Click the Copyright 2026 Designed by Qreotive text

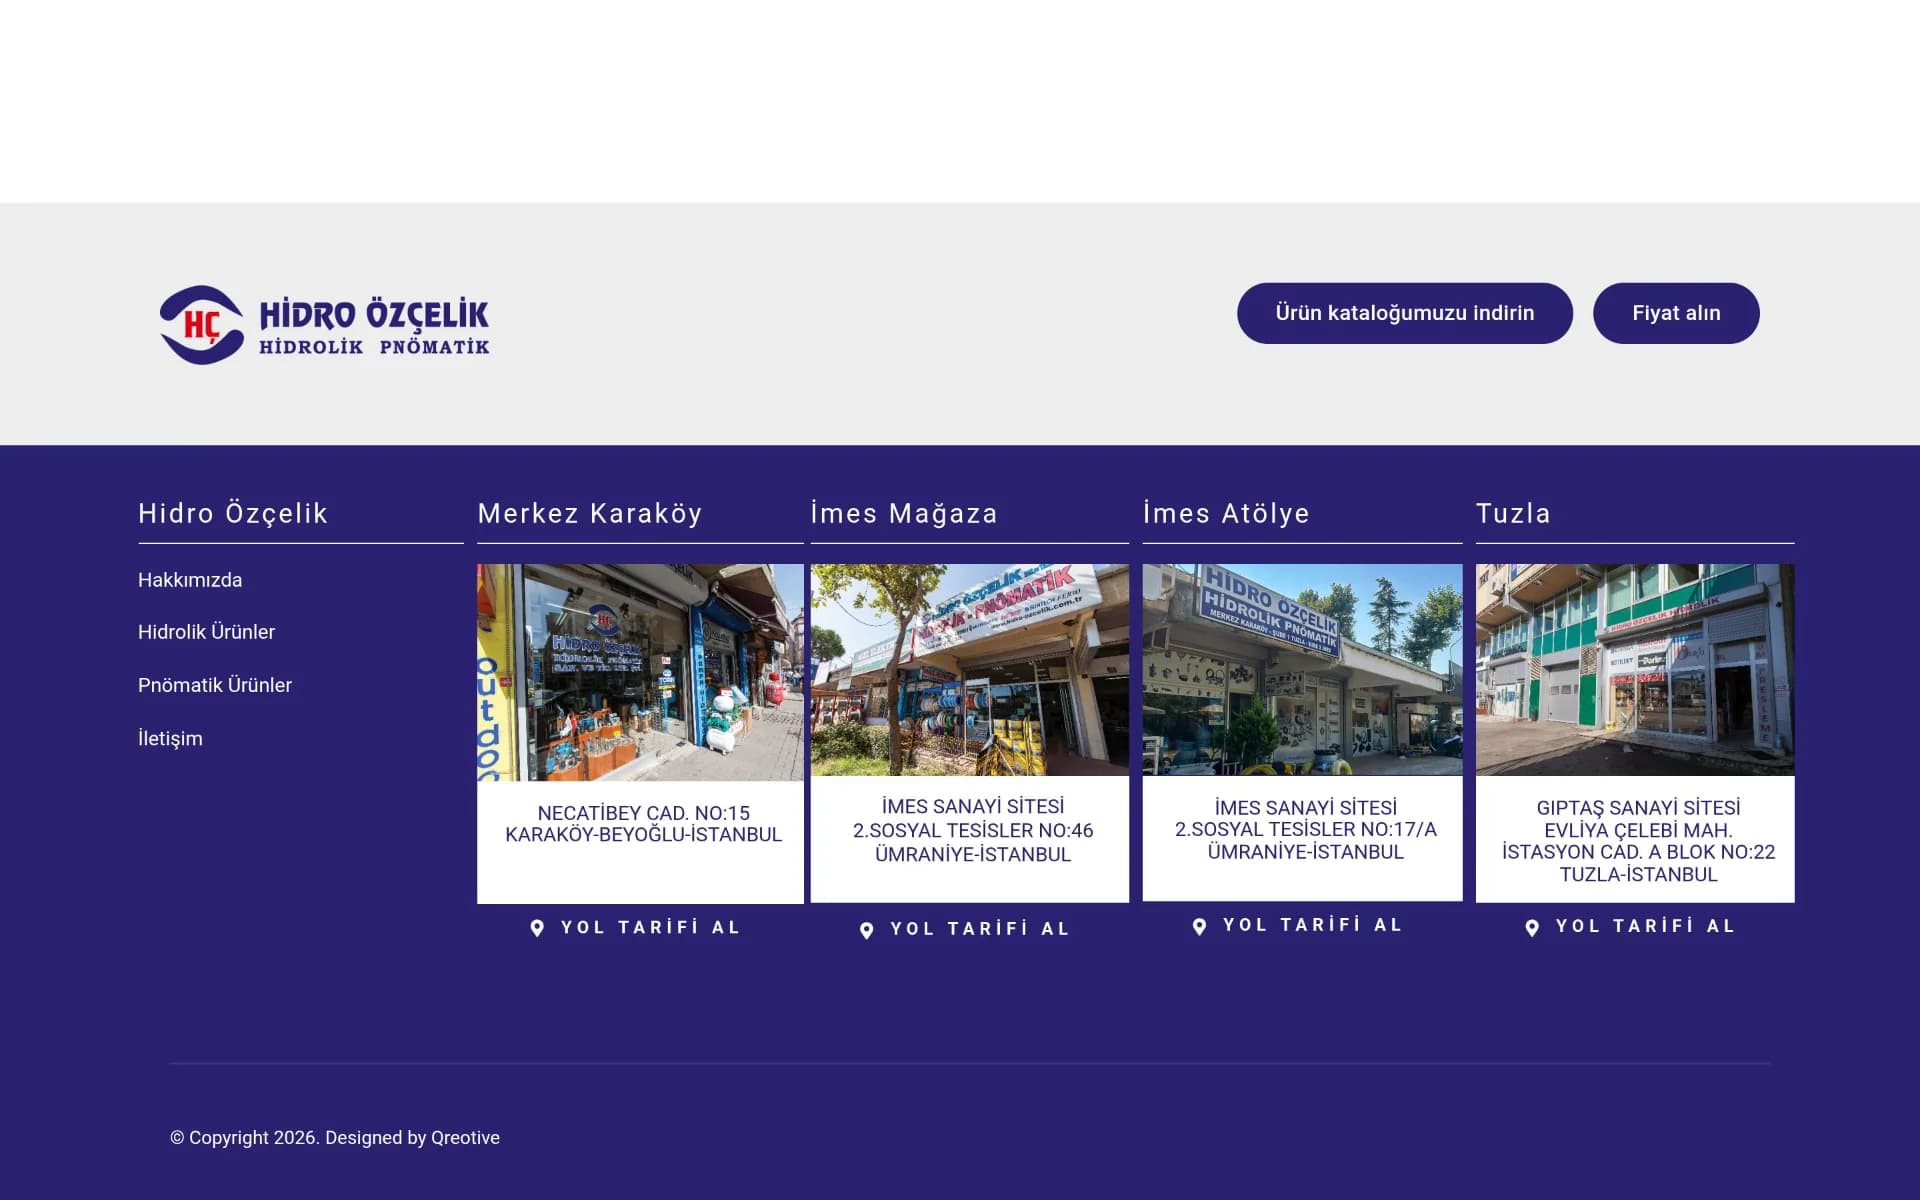[x=335, y=1138]
